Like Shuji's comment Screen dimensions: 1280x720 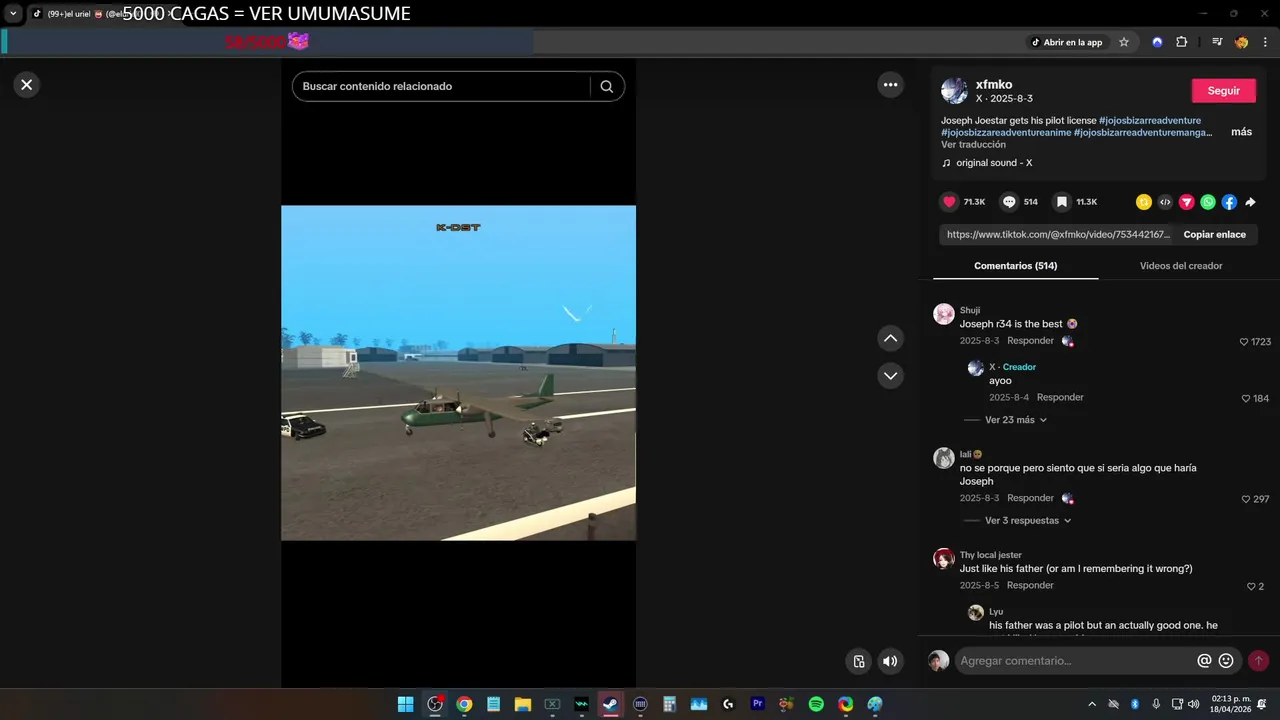1244,342
